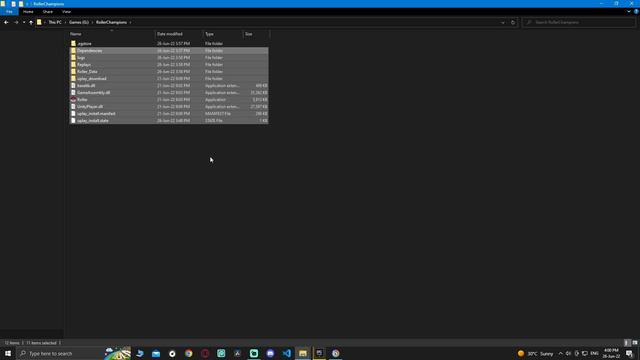Select the logs folder
This screenshot has width=640, height=360.
click(169, 58)
